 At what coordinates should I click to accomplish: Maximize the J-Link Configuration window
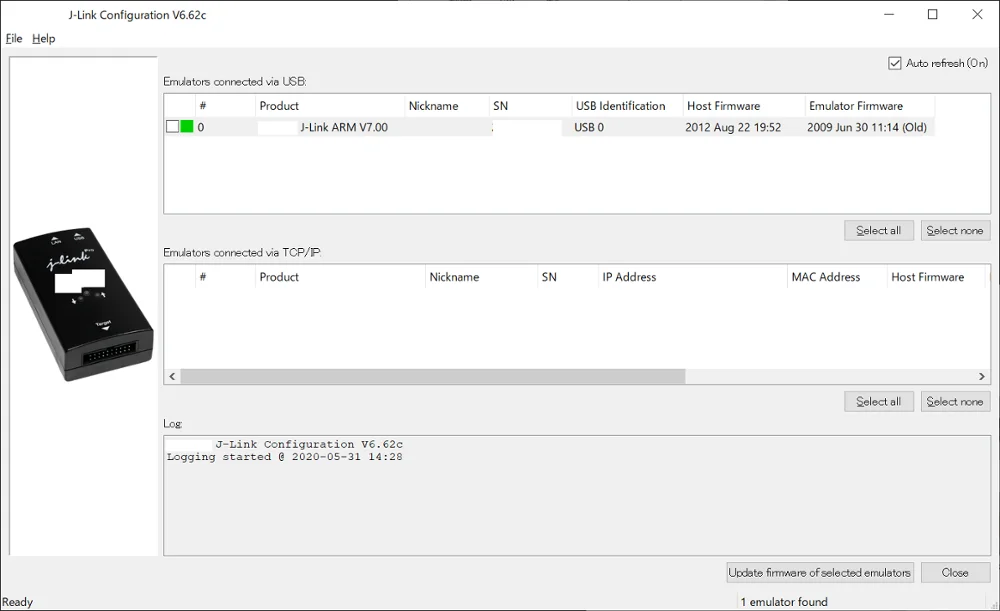click(932, 14)
